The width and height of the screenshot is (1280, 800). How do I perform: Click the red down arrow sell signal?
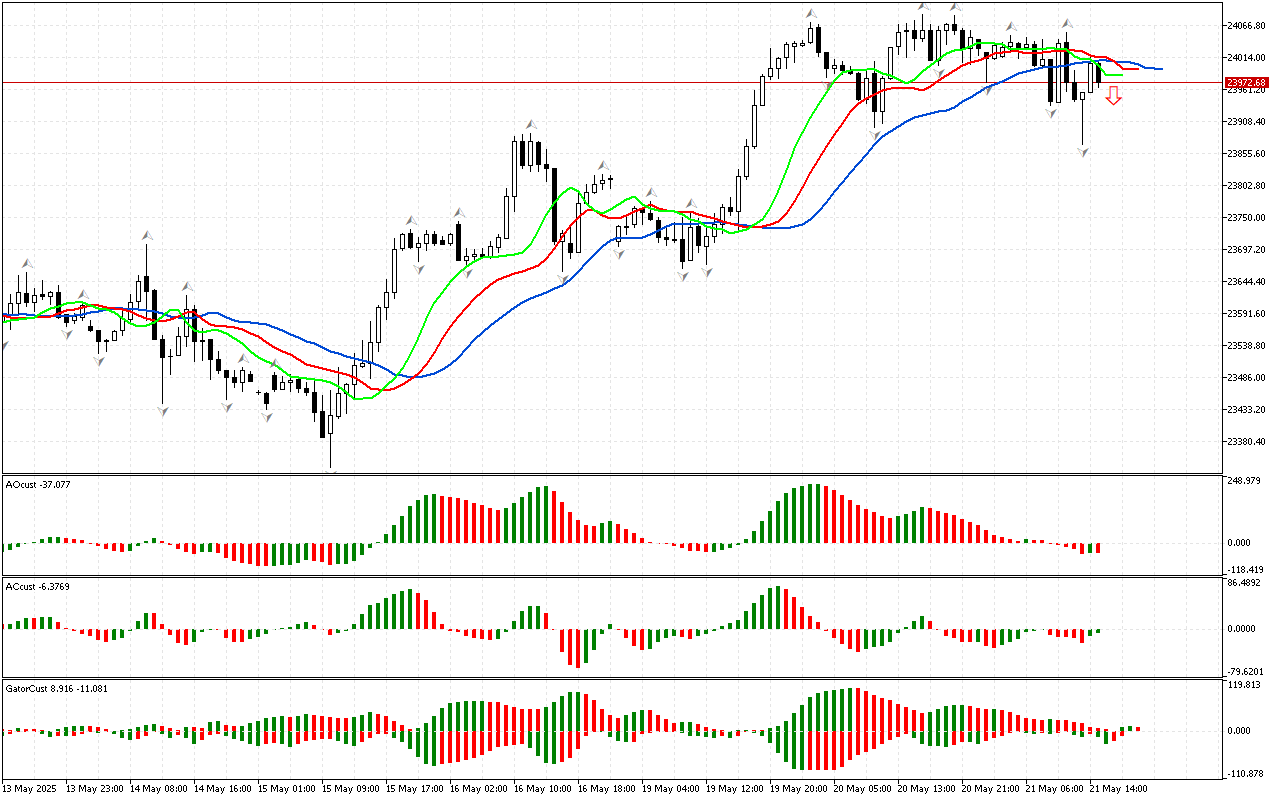1113,96
